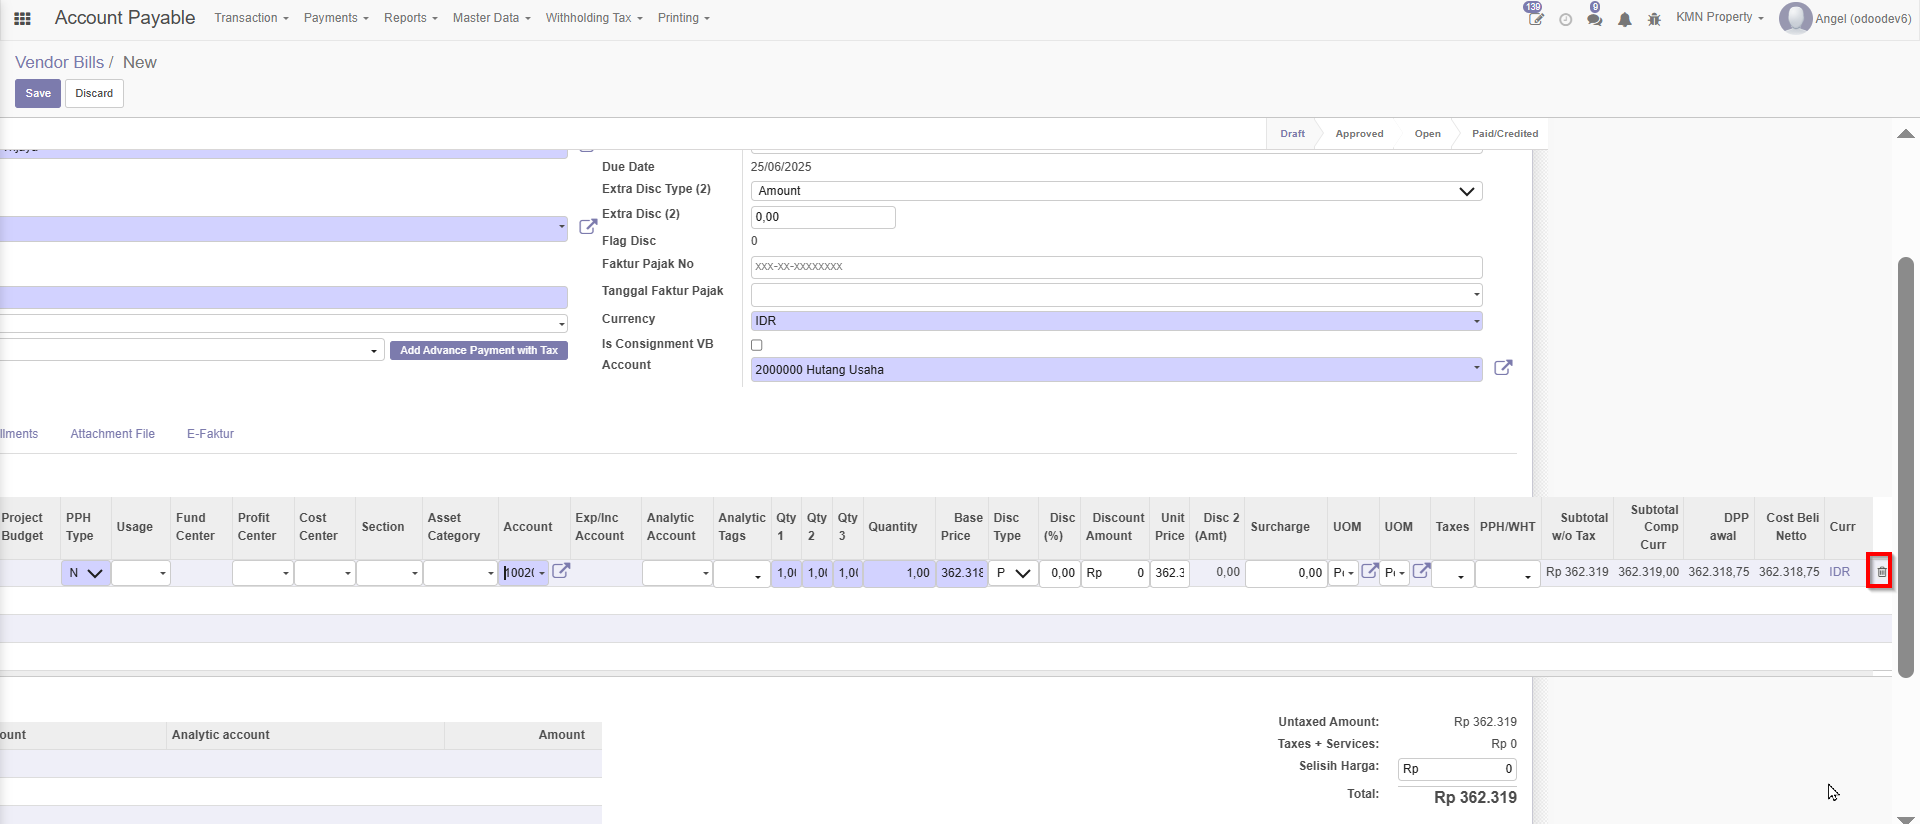This screenshot has width=1920, height=824.
Task: Open the apps grid menu
Action: pyautogui.click(x=22, y=18)
